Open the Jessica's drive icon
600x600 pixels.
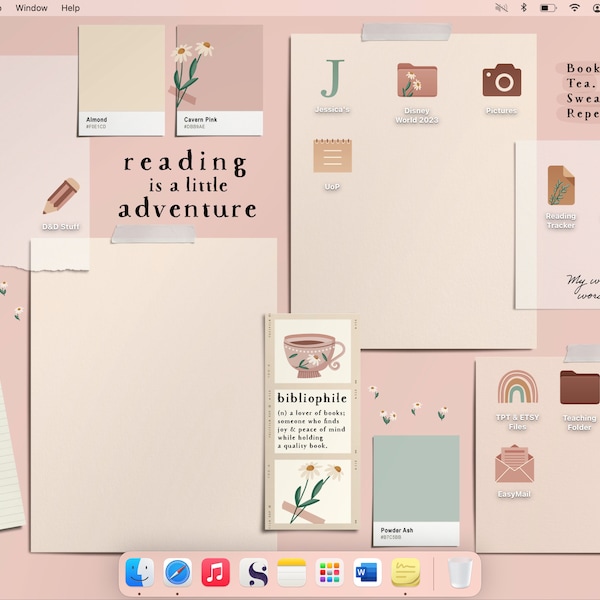tap(333, 79)
